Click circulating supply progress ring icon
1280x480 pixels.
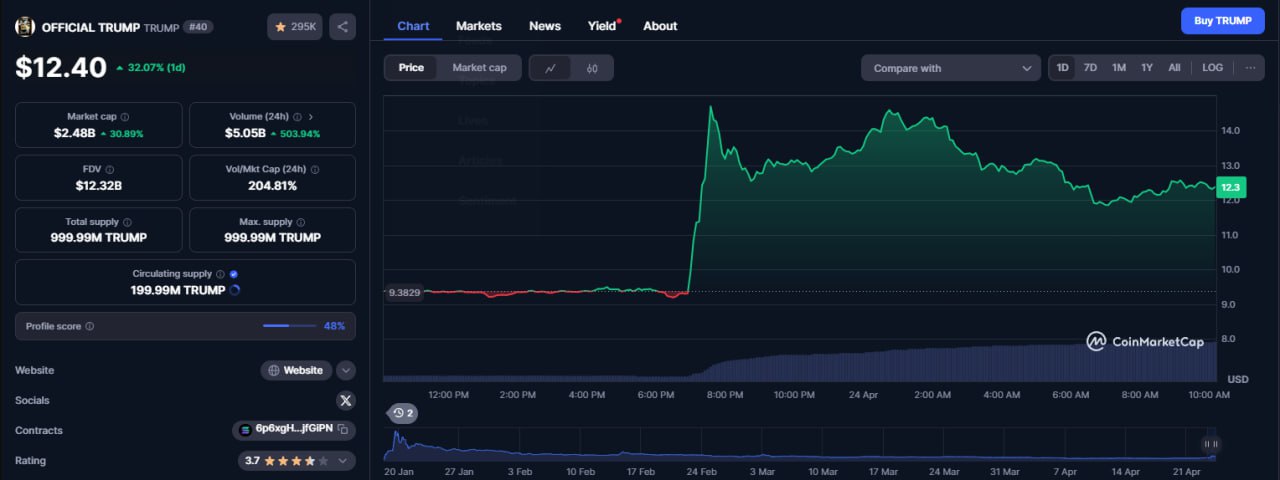click(x=235, y=291)
